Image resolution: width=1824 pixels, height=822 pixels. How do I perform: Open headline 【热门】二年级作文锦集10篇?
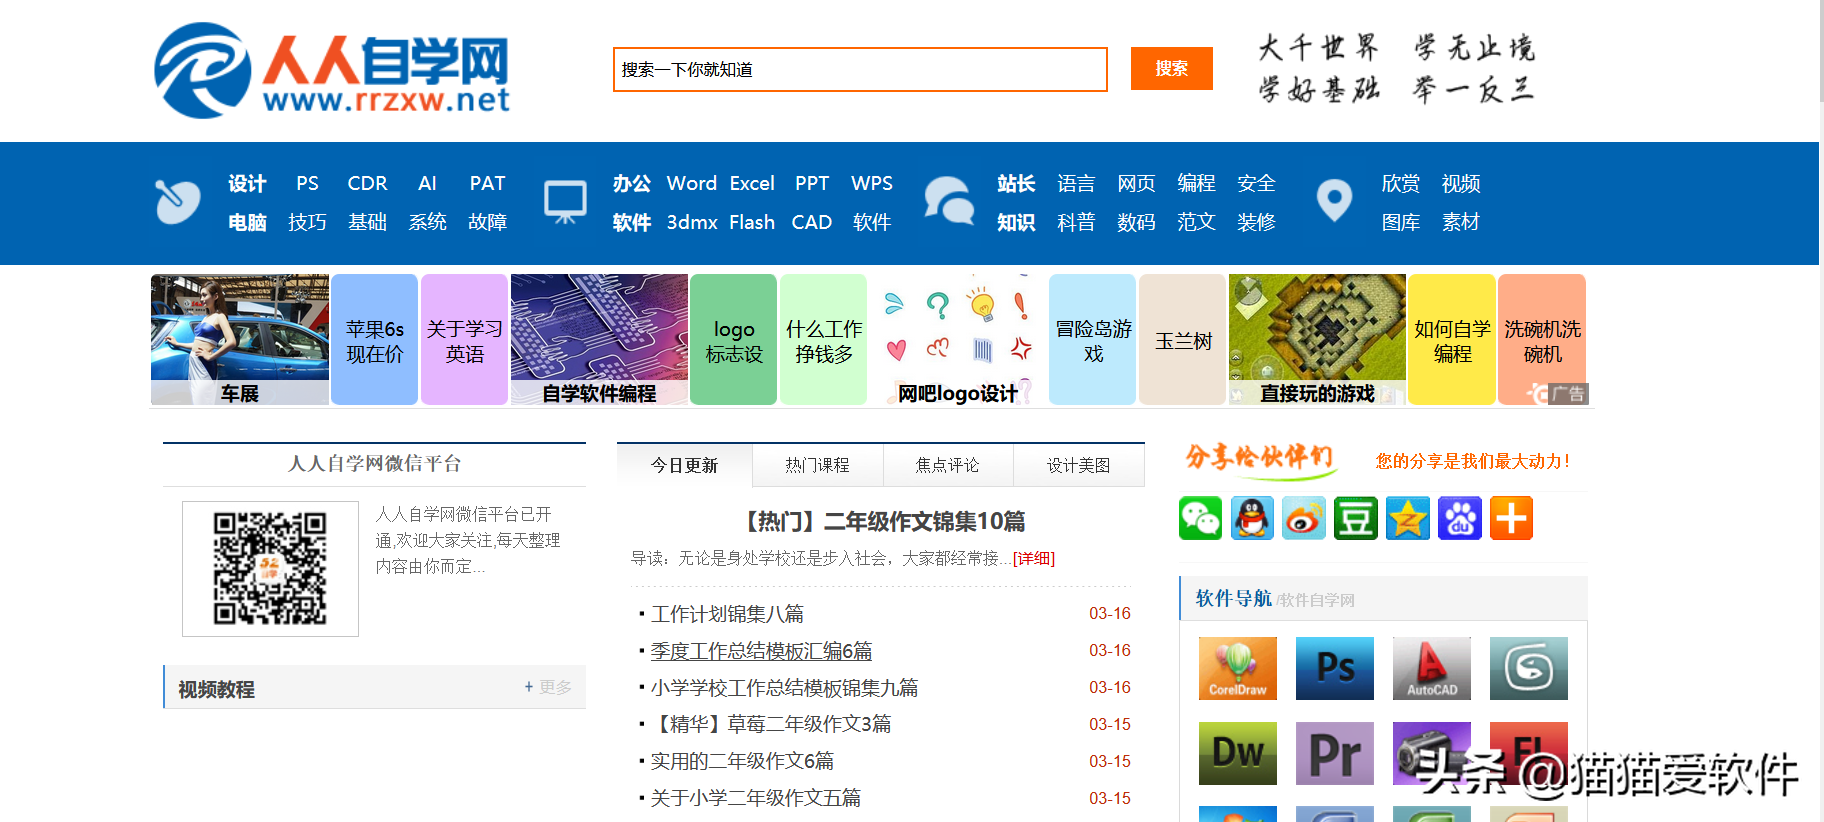click(x=882, y=521)
